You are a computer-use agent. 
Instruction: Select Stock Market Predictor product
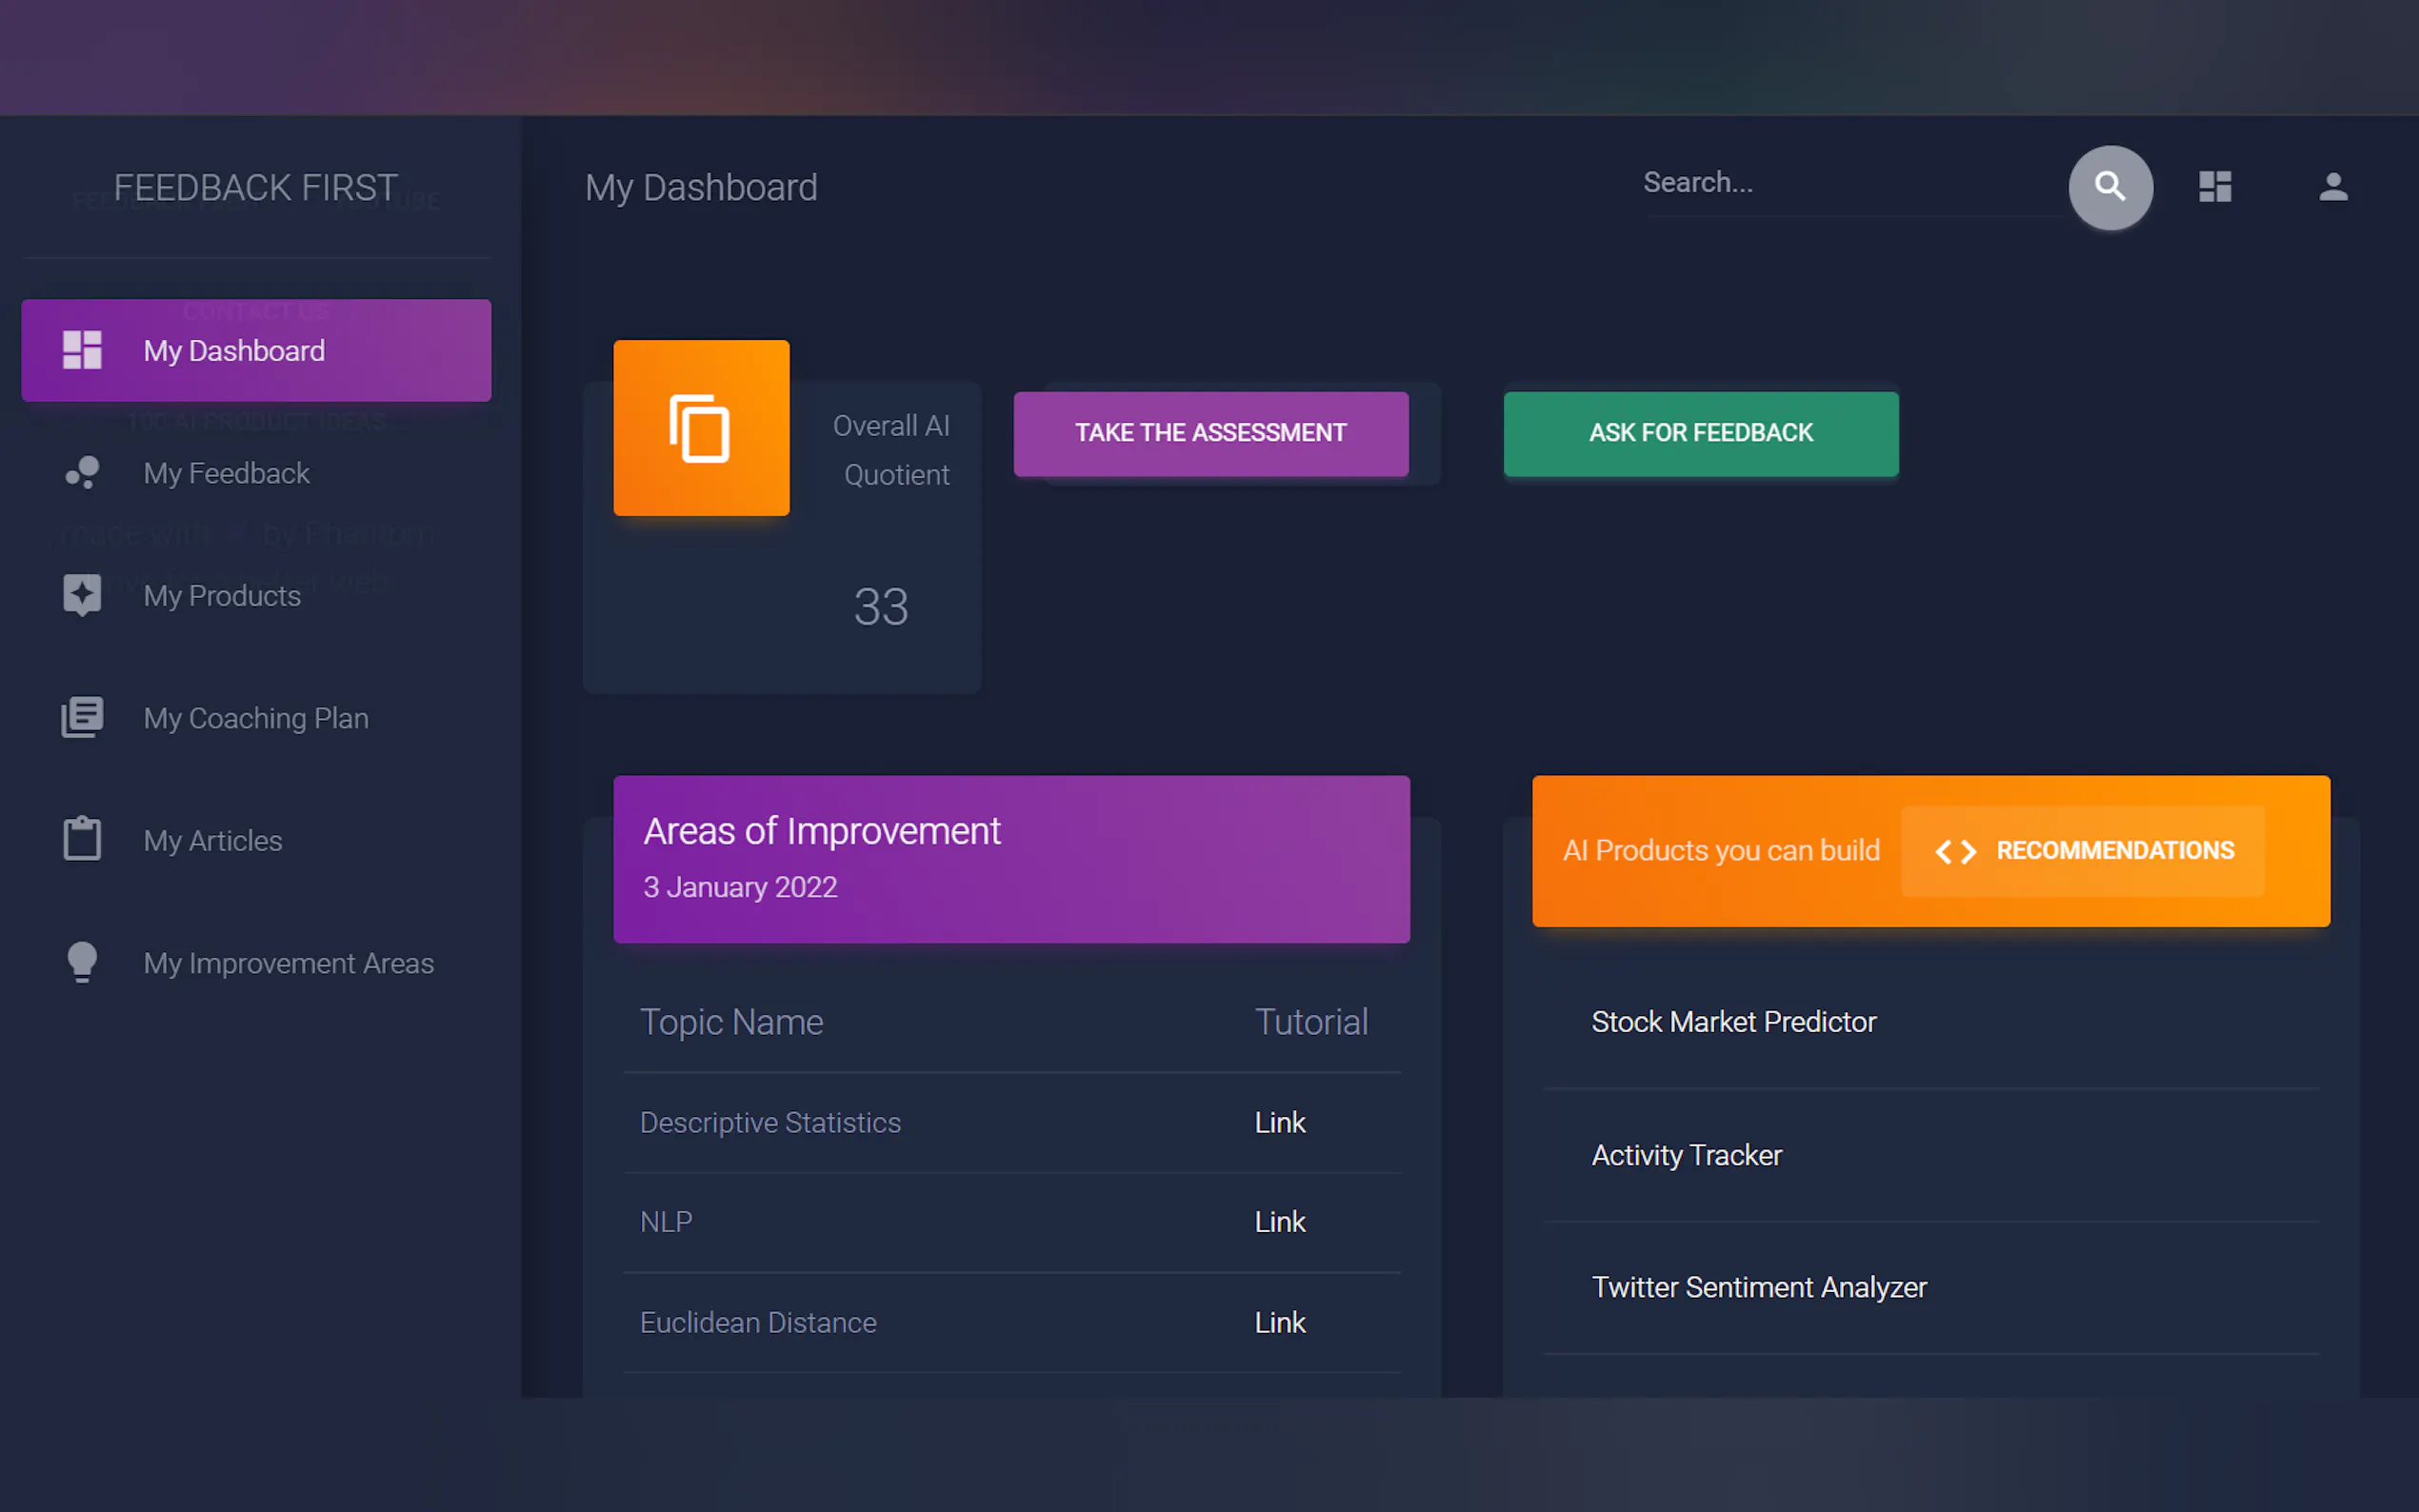(x=1733, y=1022)
